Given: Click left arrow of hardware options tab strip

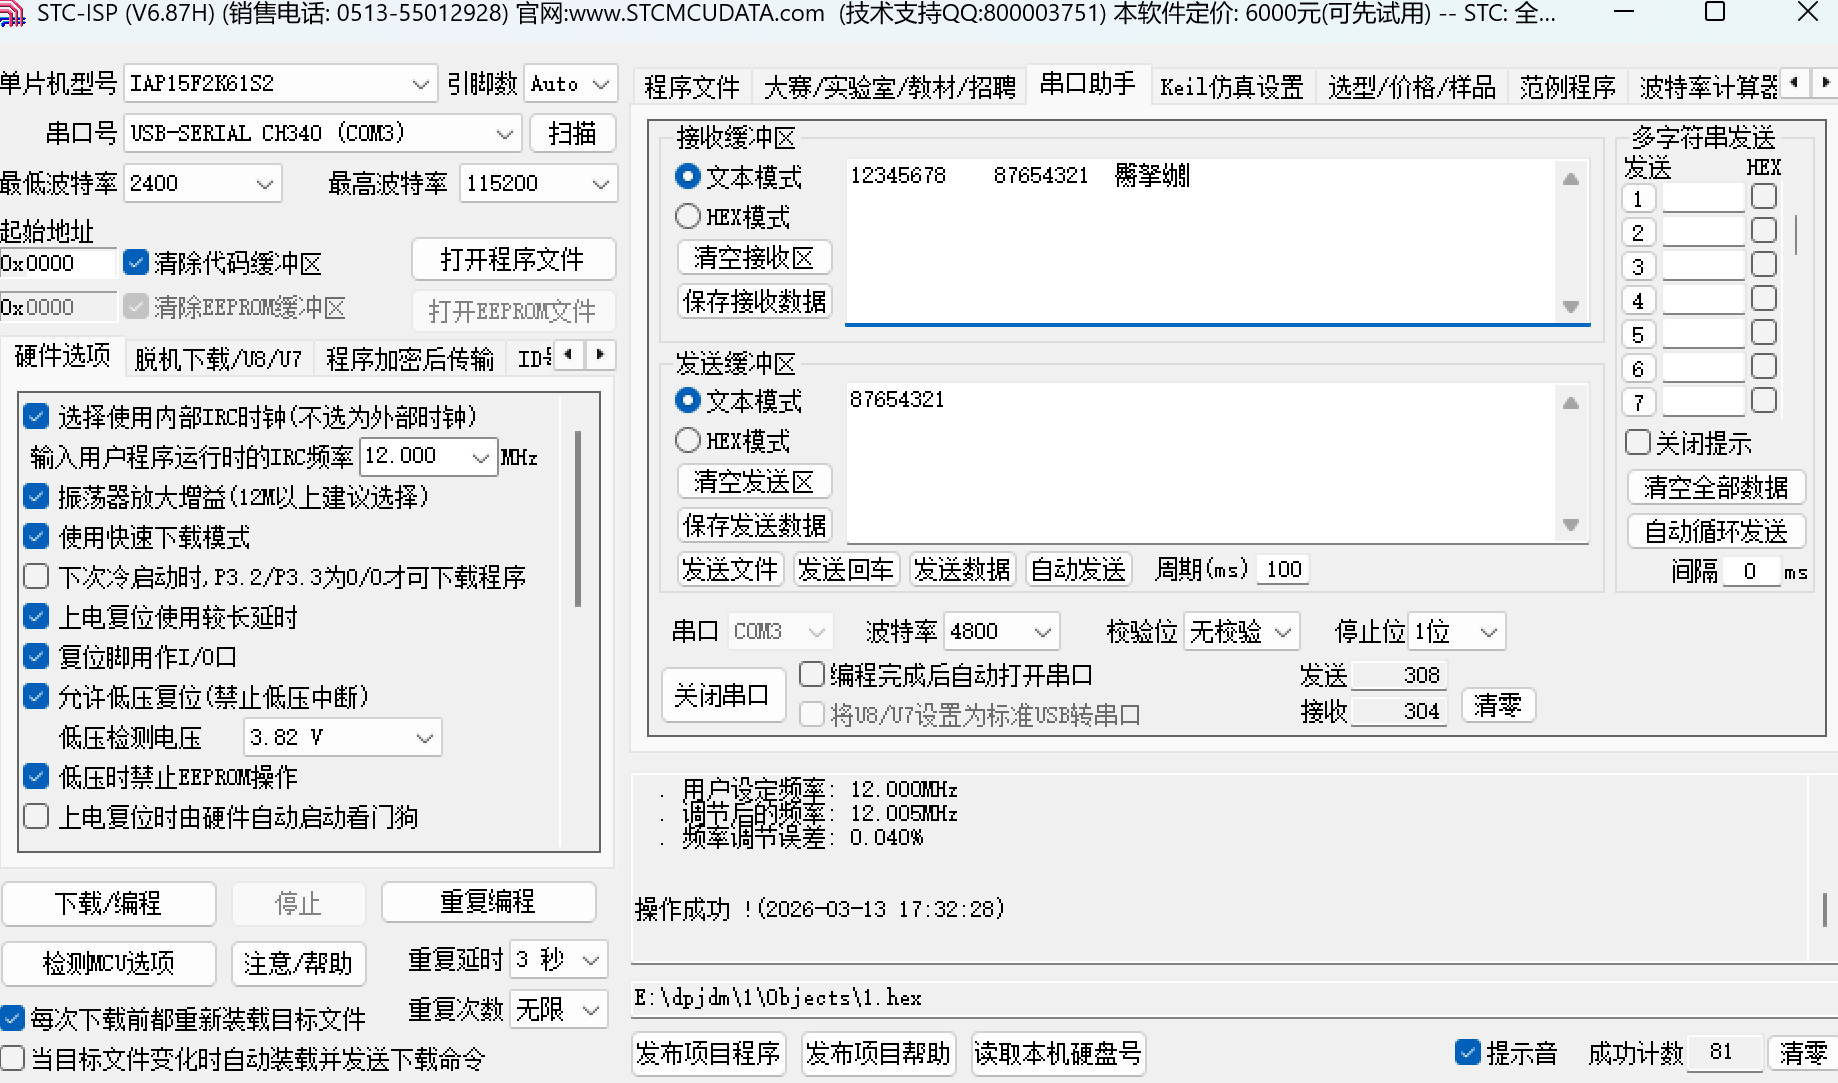Looking at the screenshot, I should pyautogui.click(x=568, y=354).
